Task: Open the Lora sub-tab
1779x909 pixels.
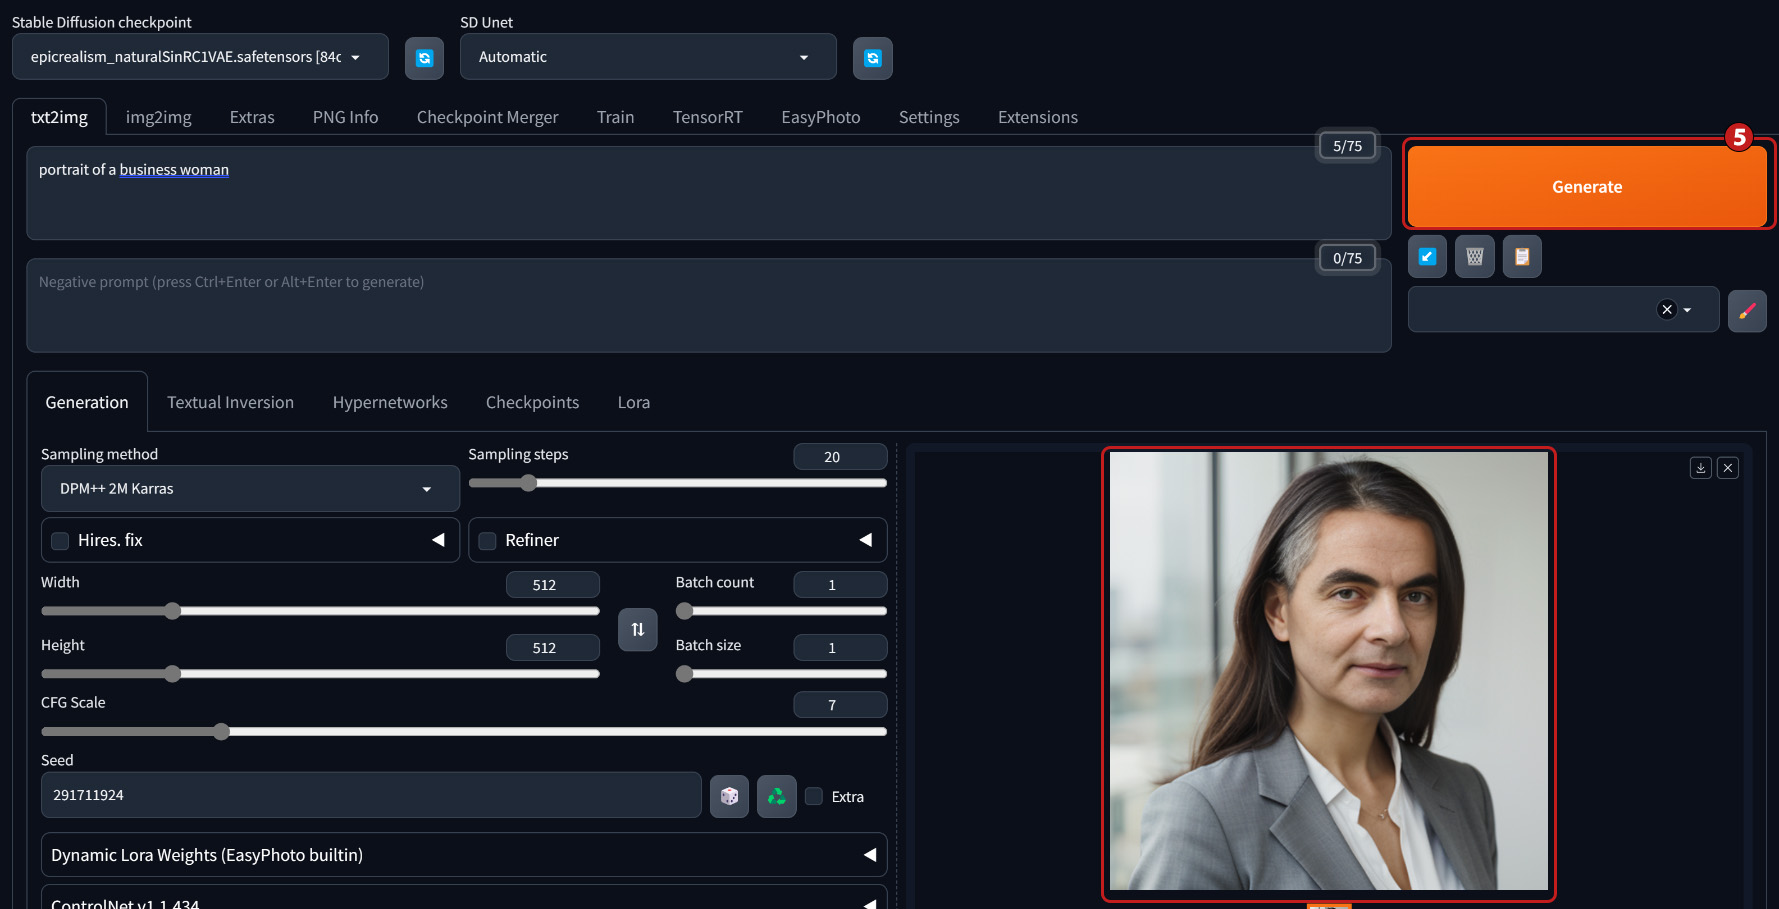Action: pos(634,402)
